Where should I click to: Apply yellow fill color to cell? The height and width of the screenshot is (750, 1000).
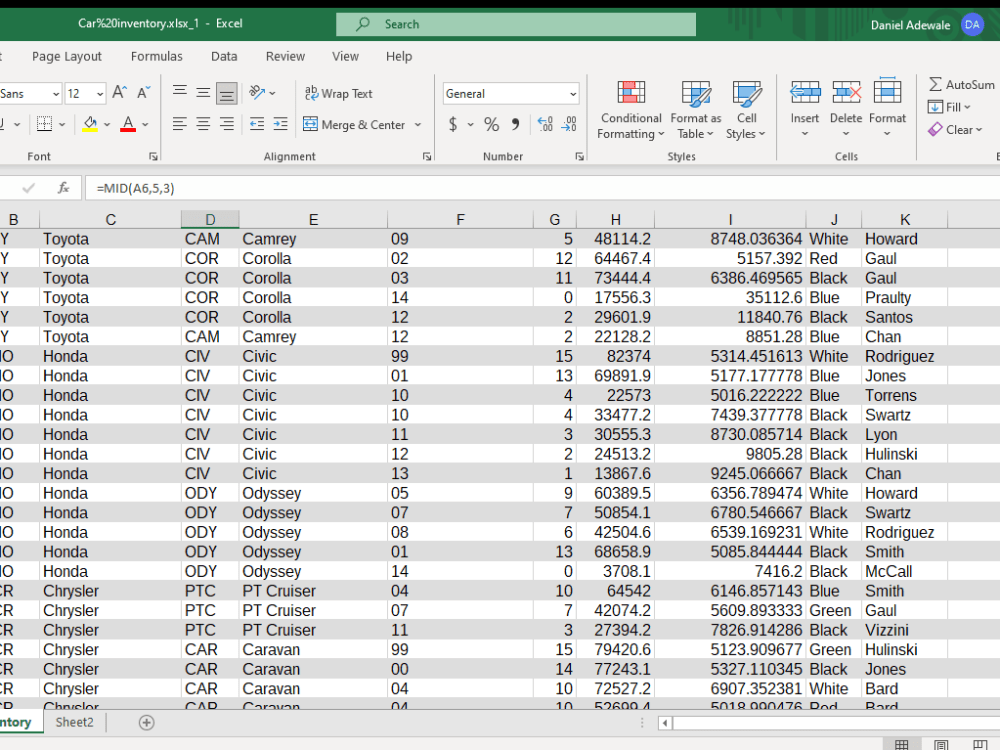tap(90, 124)
